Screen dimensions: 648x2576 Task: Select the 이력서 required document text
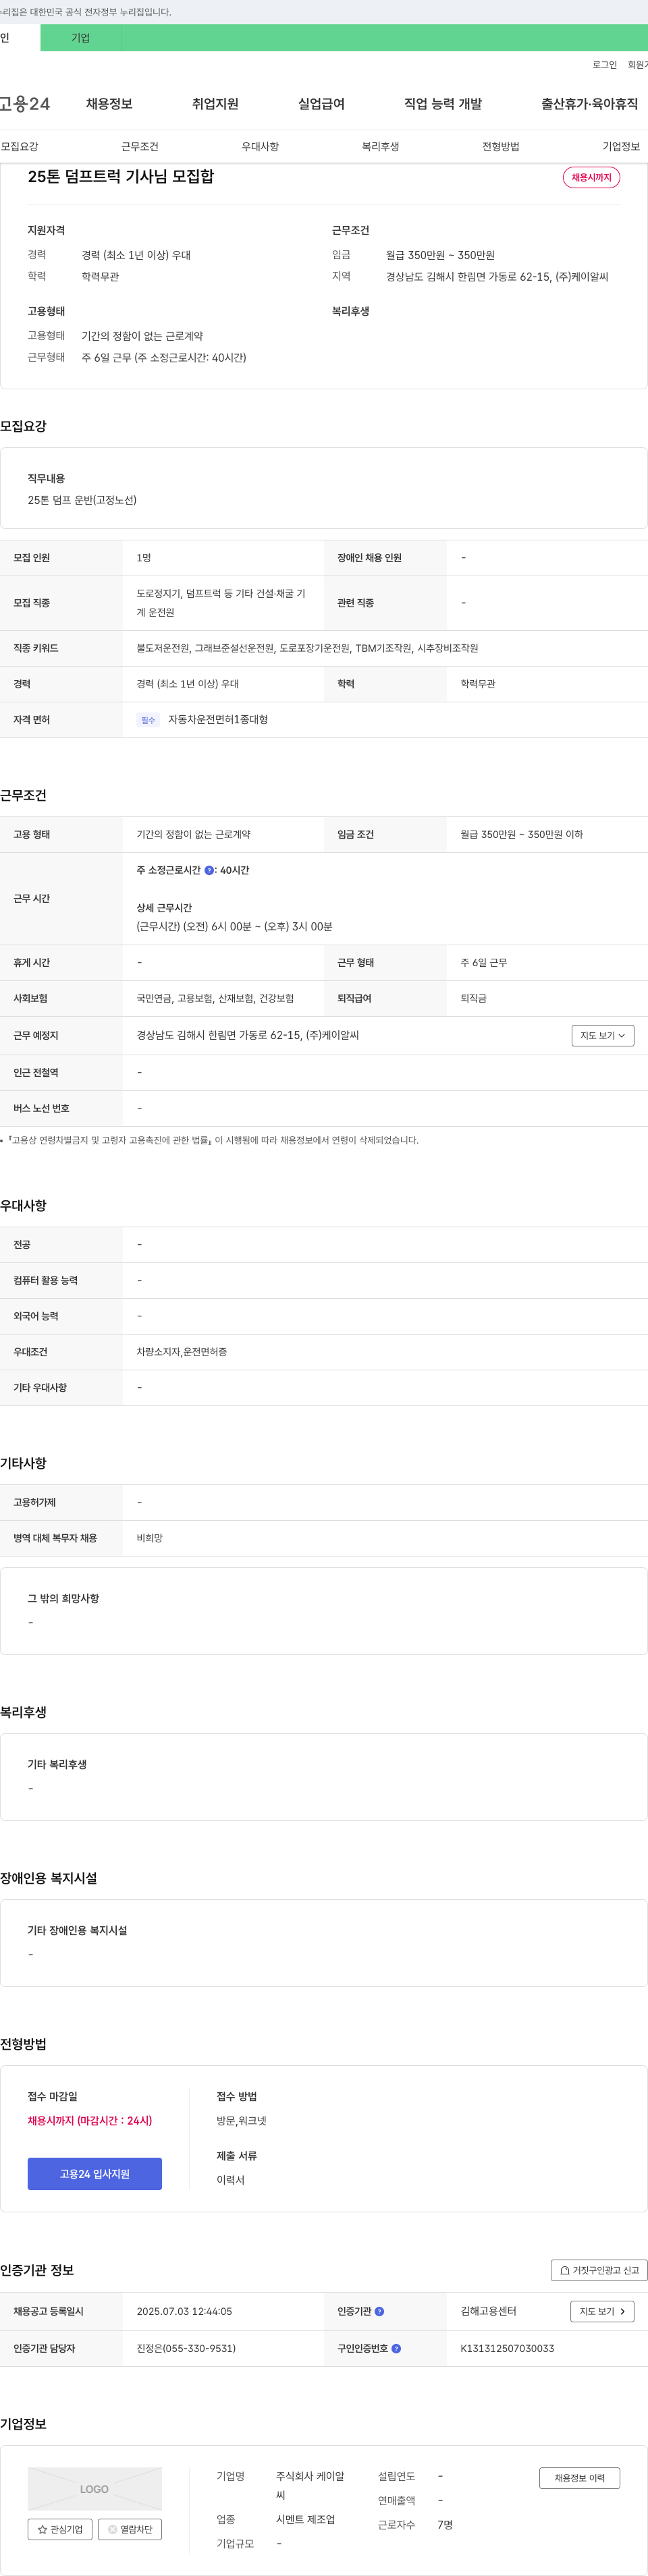pyautogui.click(x=230, y=2180)
